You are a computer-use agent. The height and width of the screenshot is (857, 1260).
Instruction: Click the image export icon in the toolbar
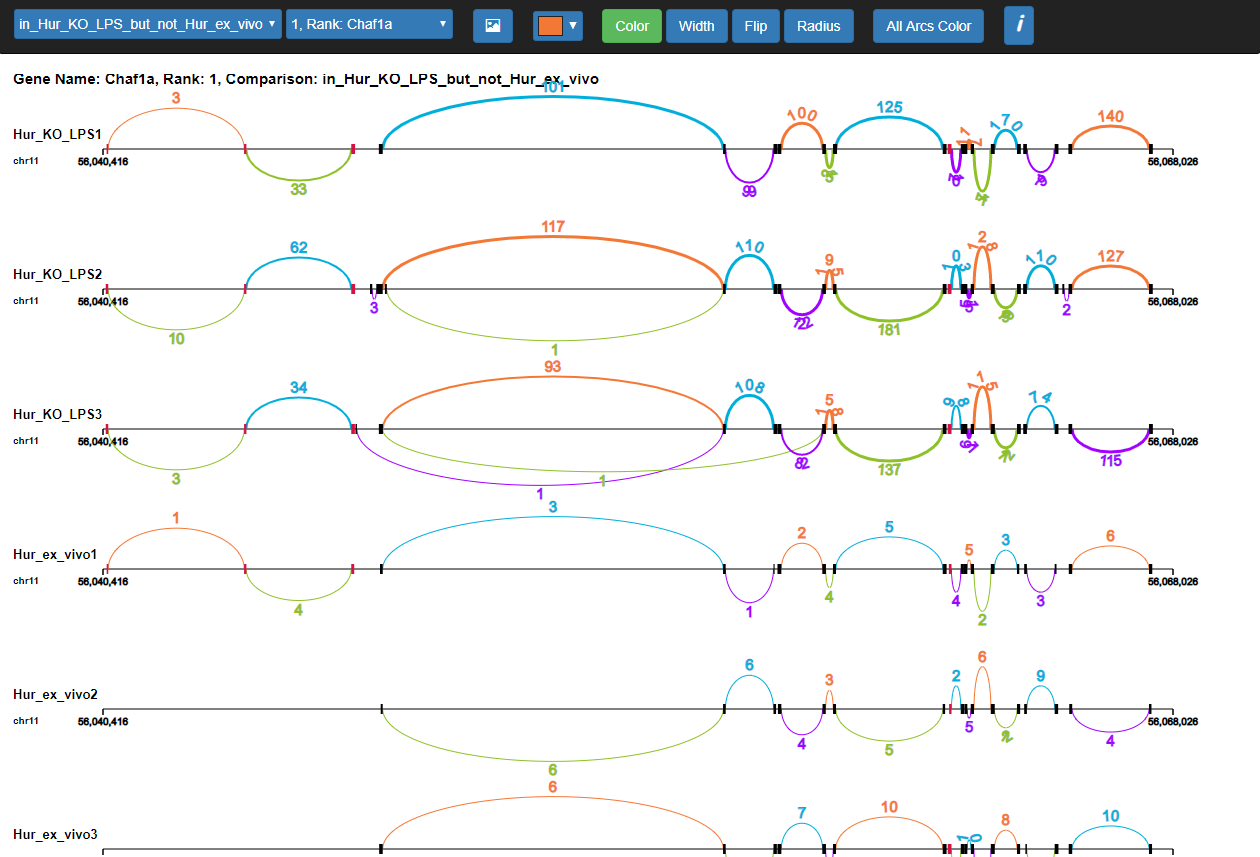click(x=492, y=26)
